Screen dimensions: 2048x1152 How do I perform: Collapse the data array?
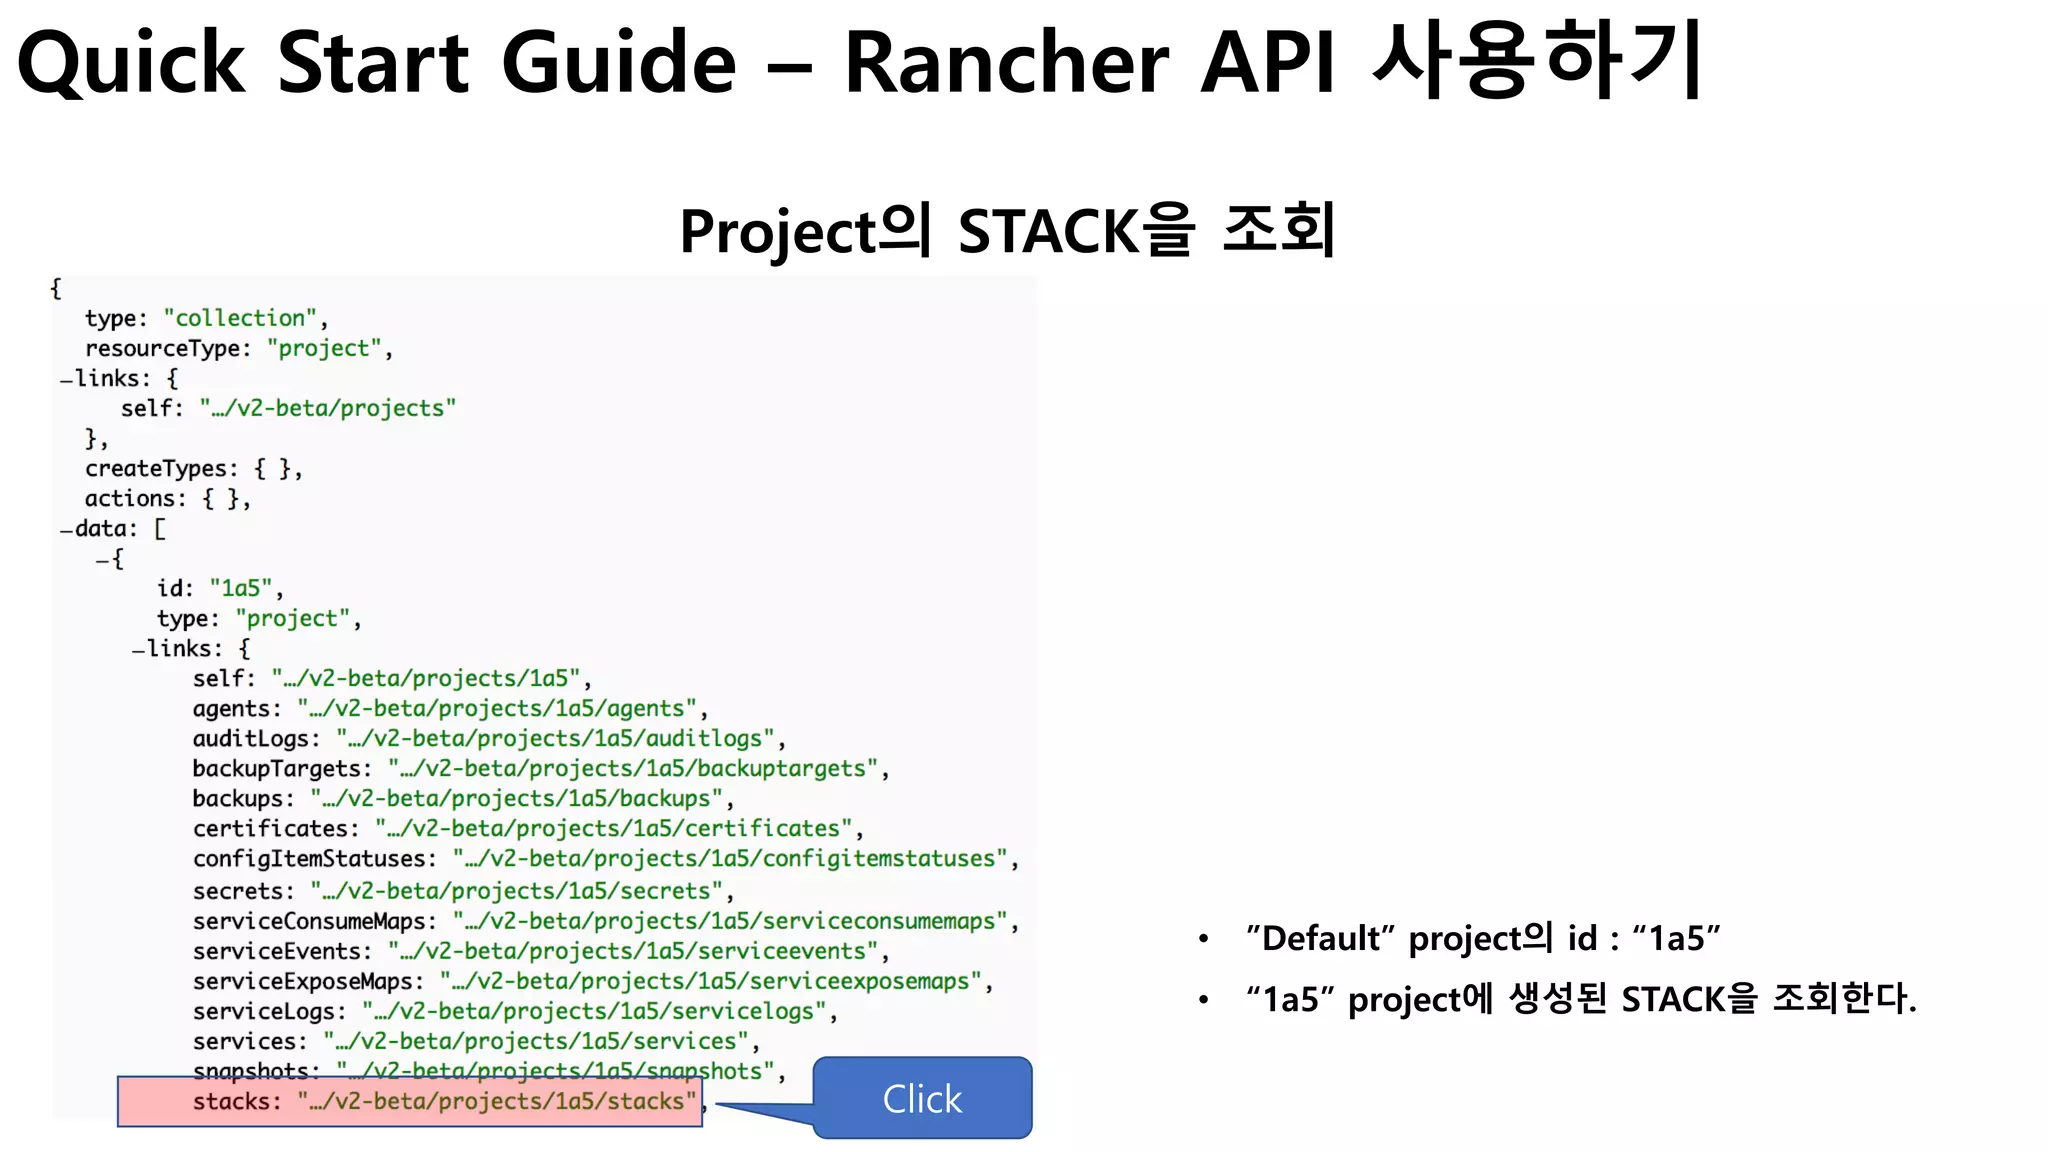coord(66,530)
